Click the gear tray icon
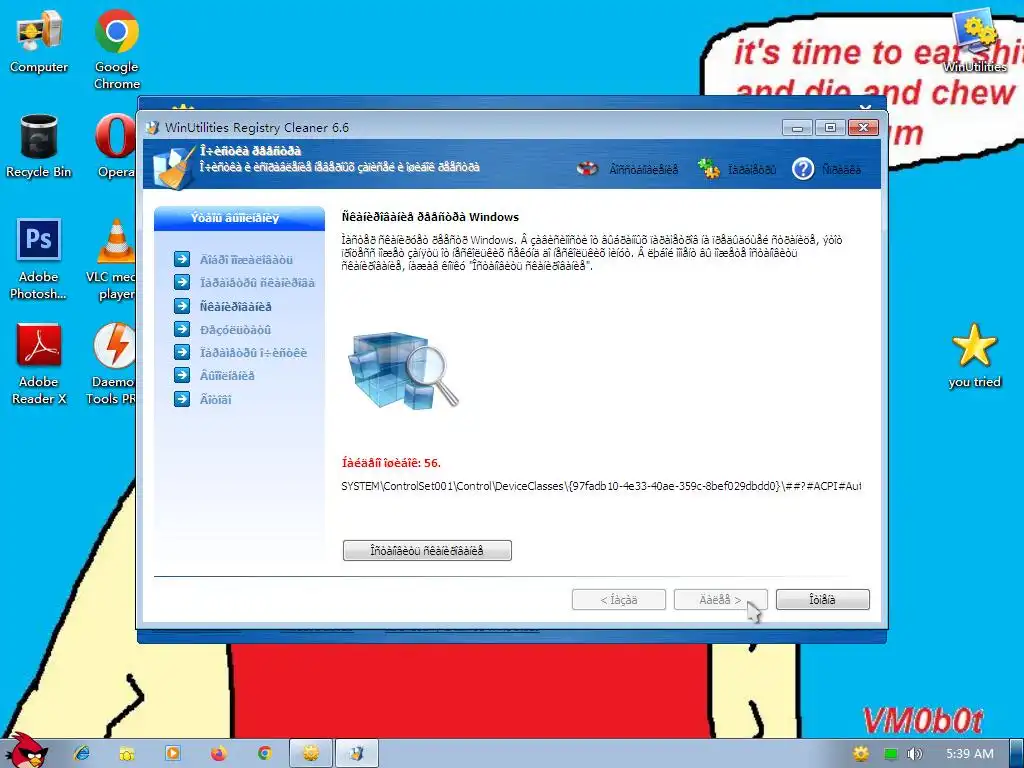 pos(861,754)
